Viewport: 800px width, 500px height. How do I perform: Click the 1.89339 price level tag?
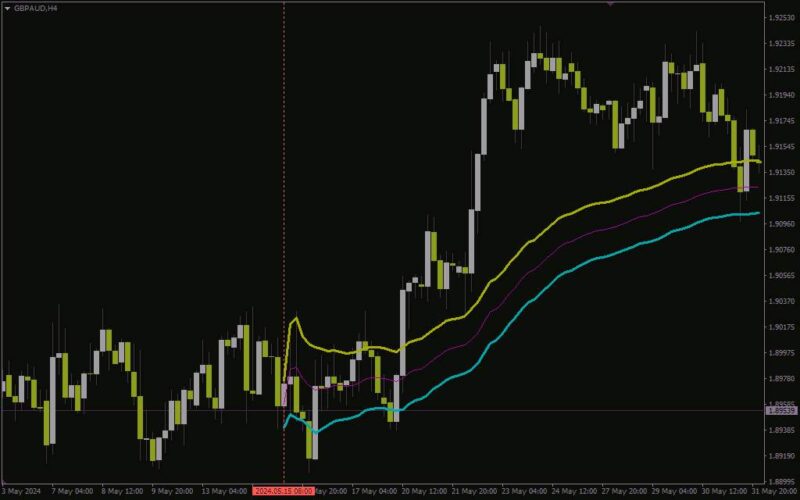point(782,411)
